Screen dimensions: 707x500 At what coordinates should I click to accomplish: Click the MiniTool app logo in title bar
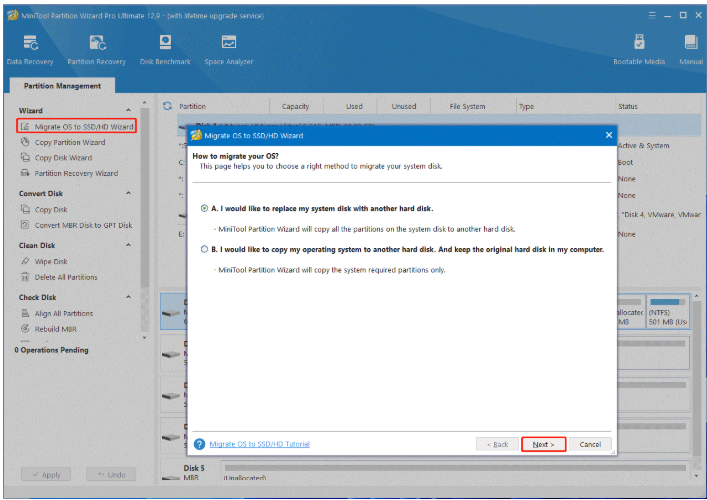tap(13, 15)
